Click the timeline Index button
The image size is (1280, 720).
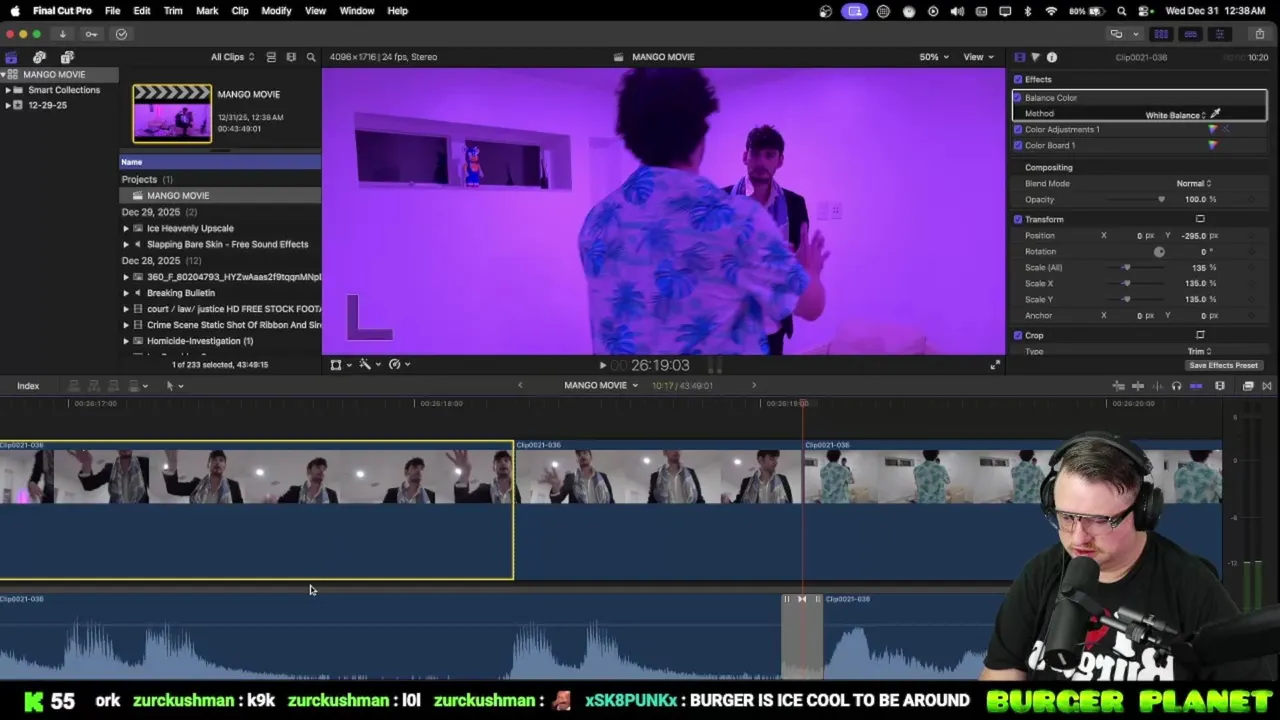(x=28, y=386)
